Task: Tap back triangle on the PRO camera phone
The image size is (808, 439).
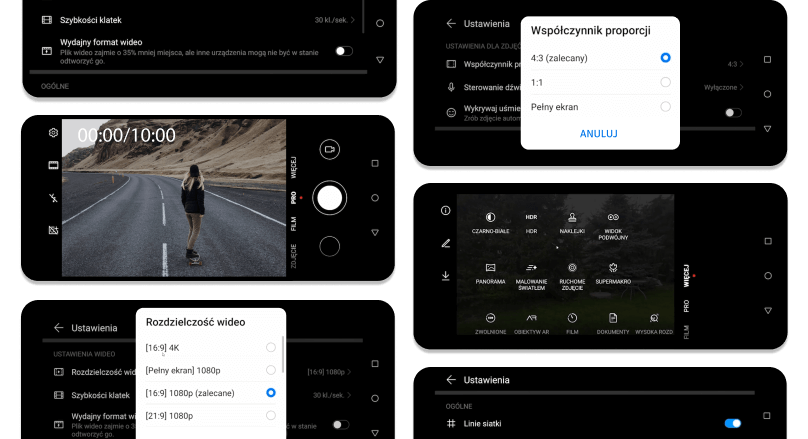Action: point(375,232)
